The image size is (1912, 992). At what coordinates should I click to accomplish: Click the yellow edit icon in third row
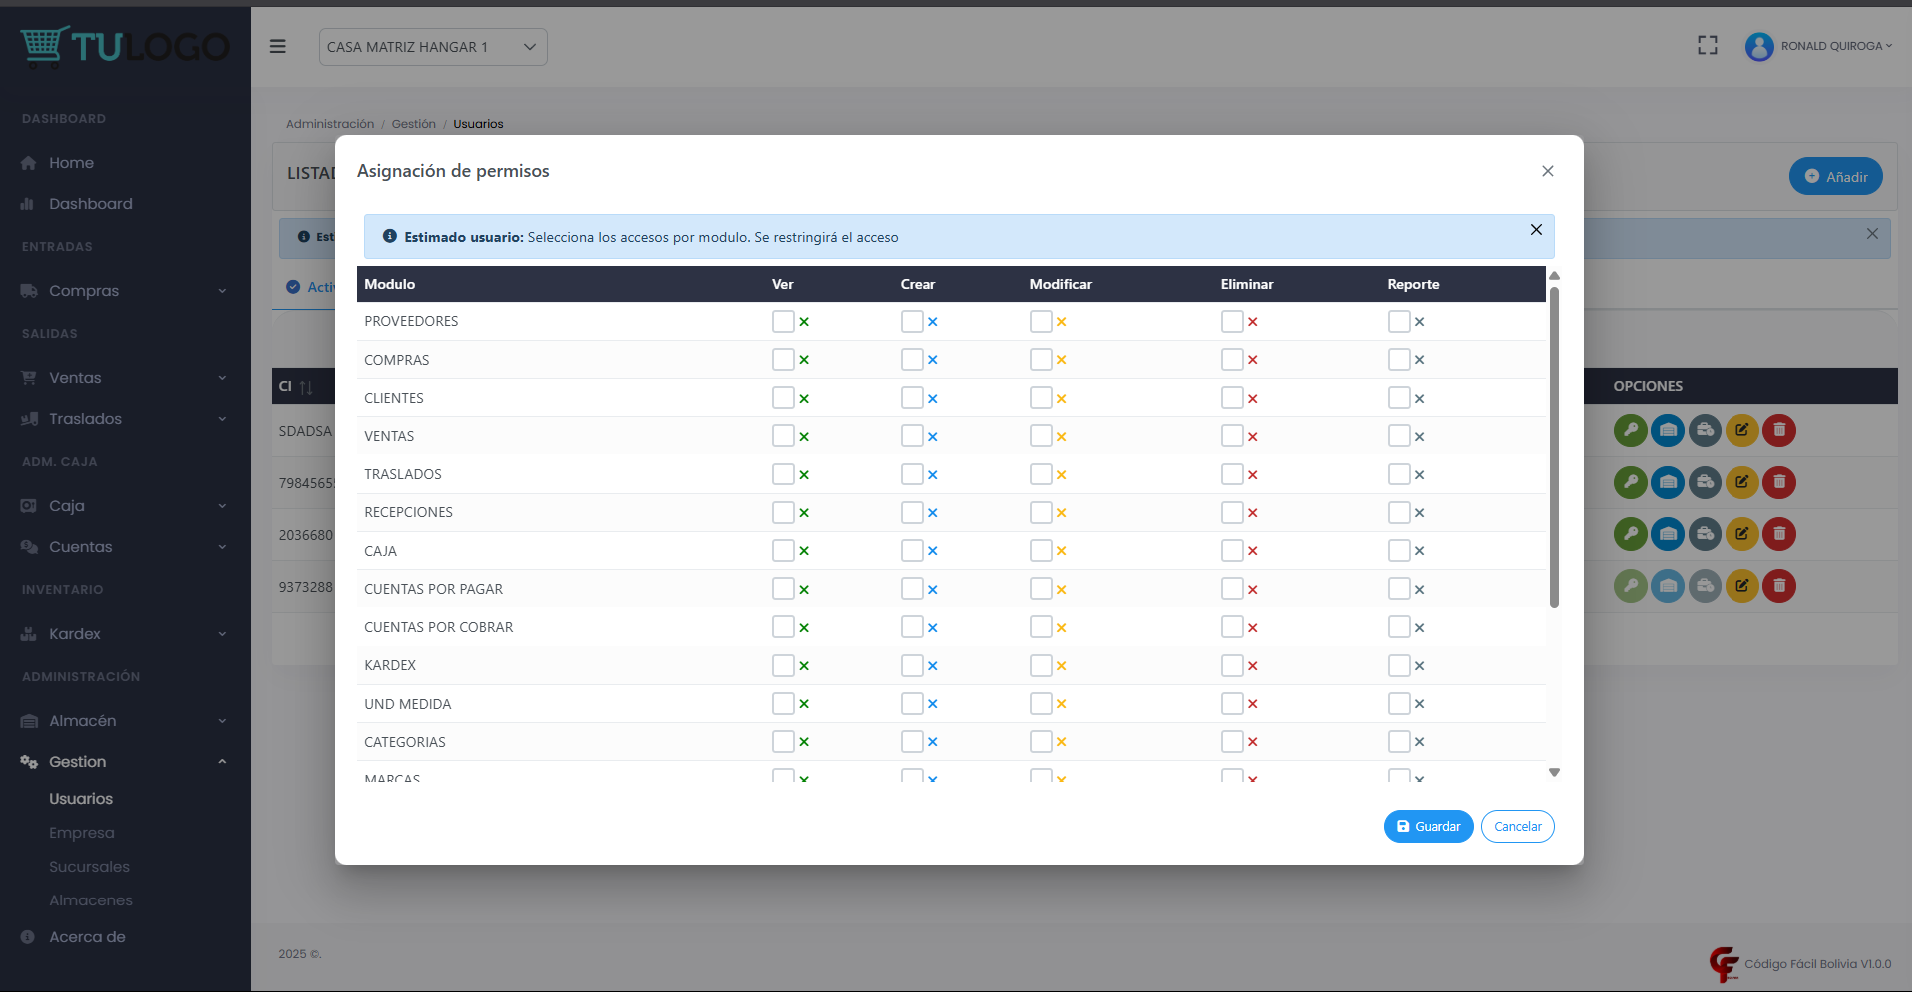[x=1741, y=534]
